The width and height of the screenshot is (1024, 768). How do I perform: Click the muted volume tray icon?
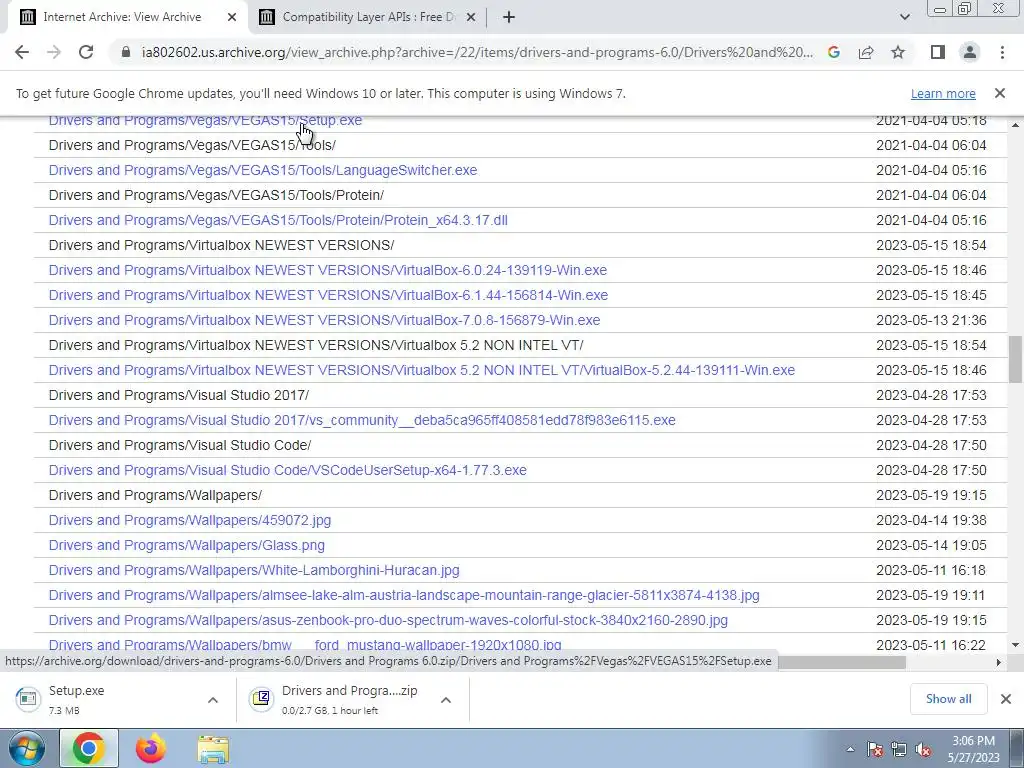(923, 750)
